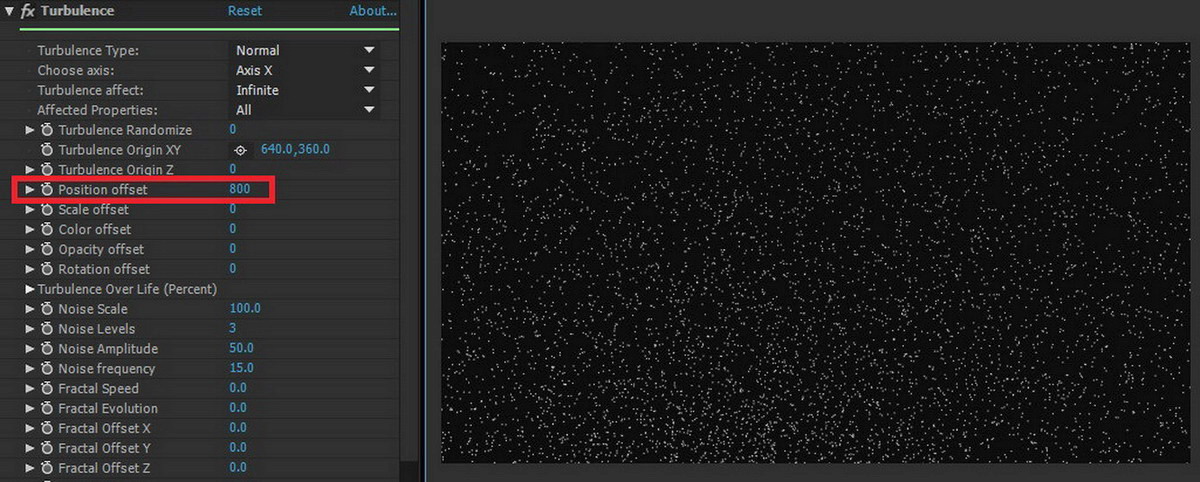Toggle the Opacity offset stopwatch

pyautogui.click(x=47, y=249)
